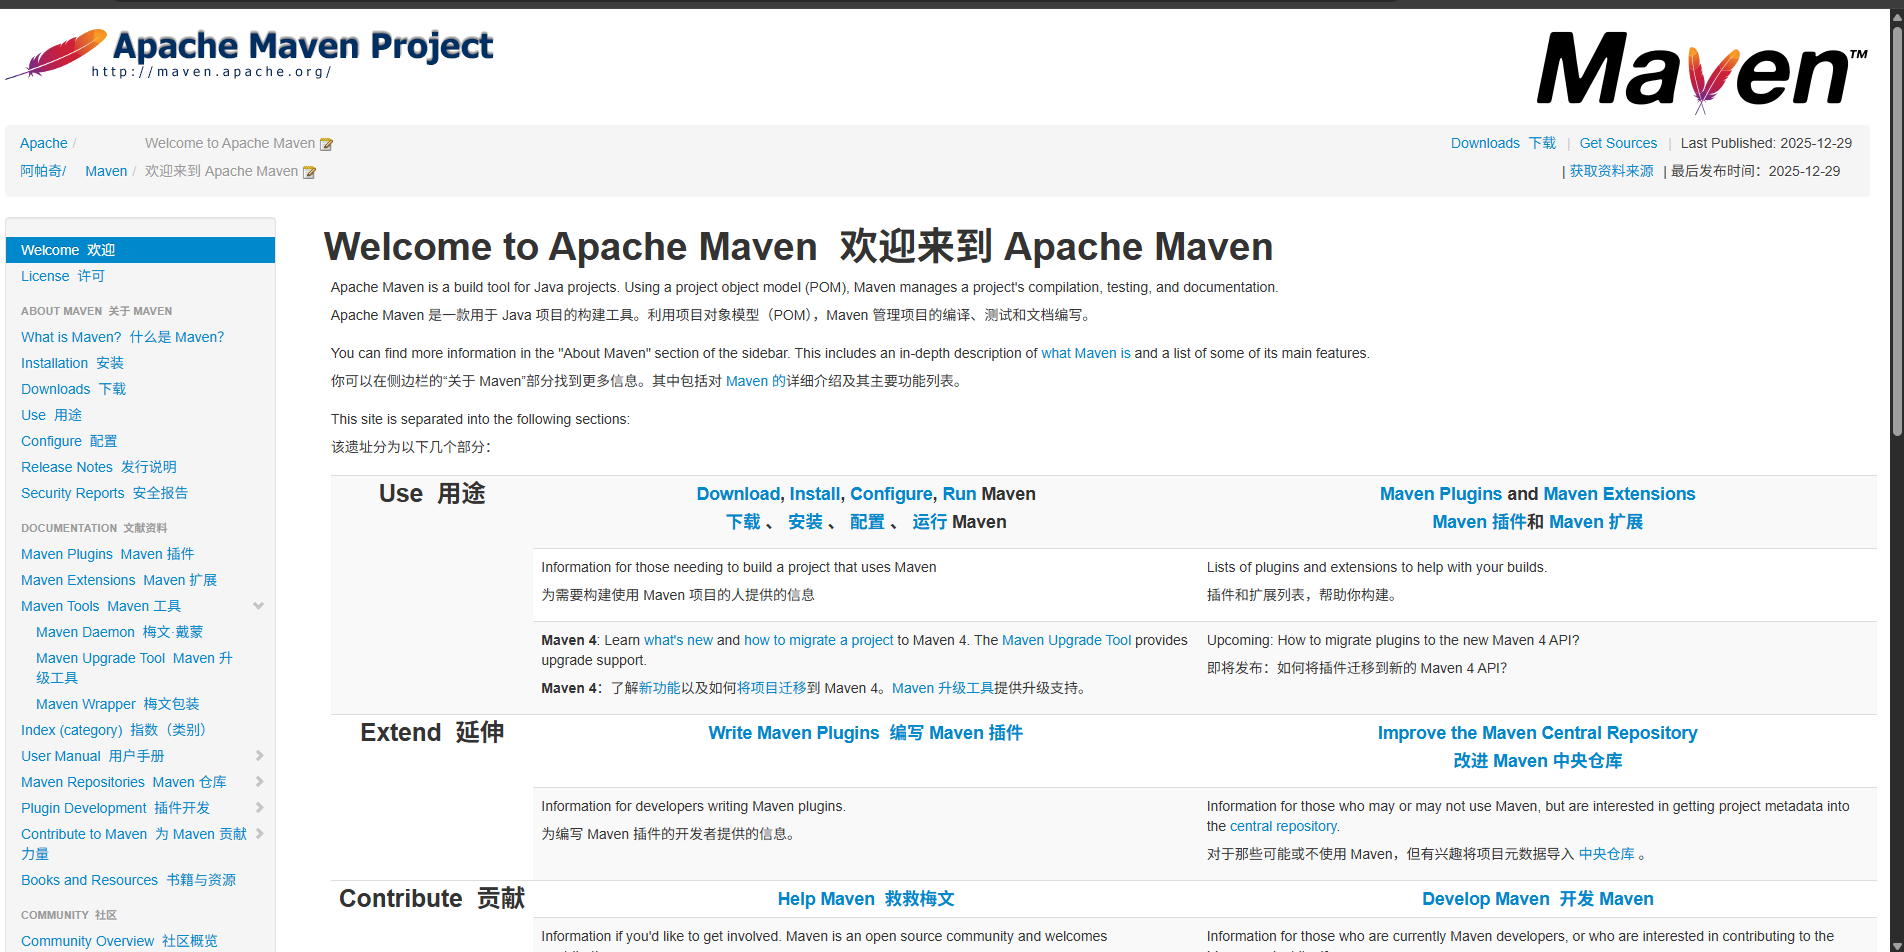Click the Get Sources header link

pyautogui.click(x=1618, y=143)
